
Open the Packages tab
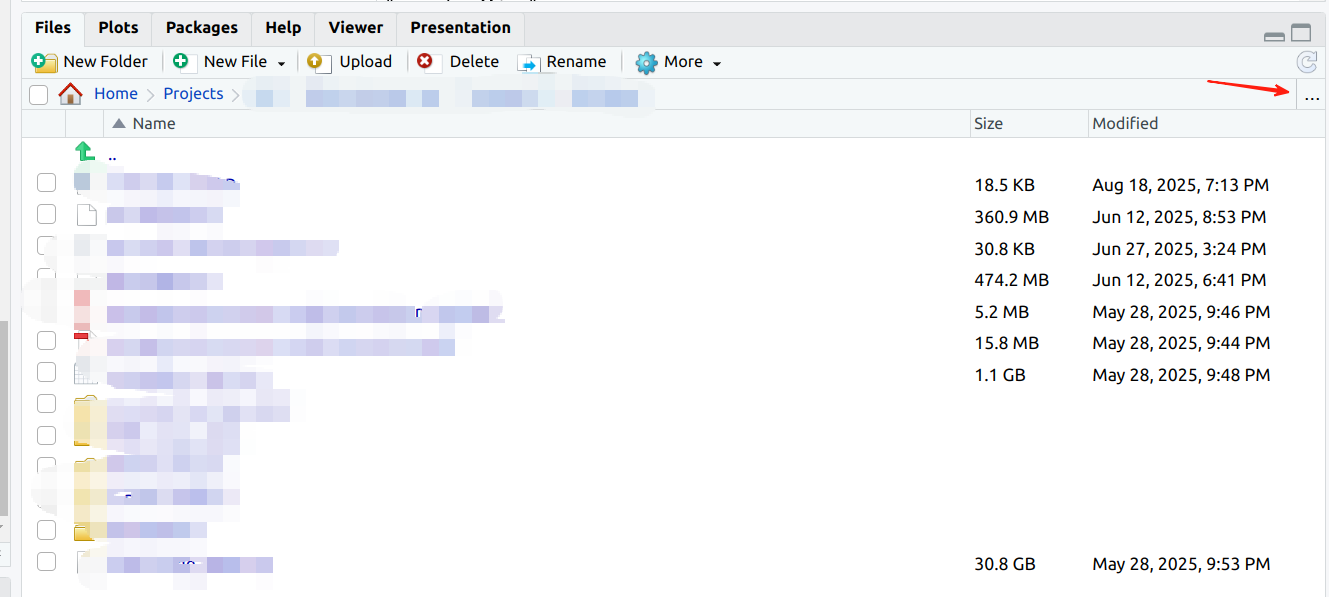pos(201,28)
